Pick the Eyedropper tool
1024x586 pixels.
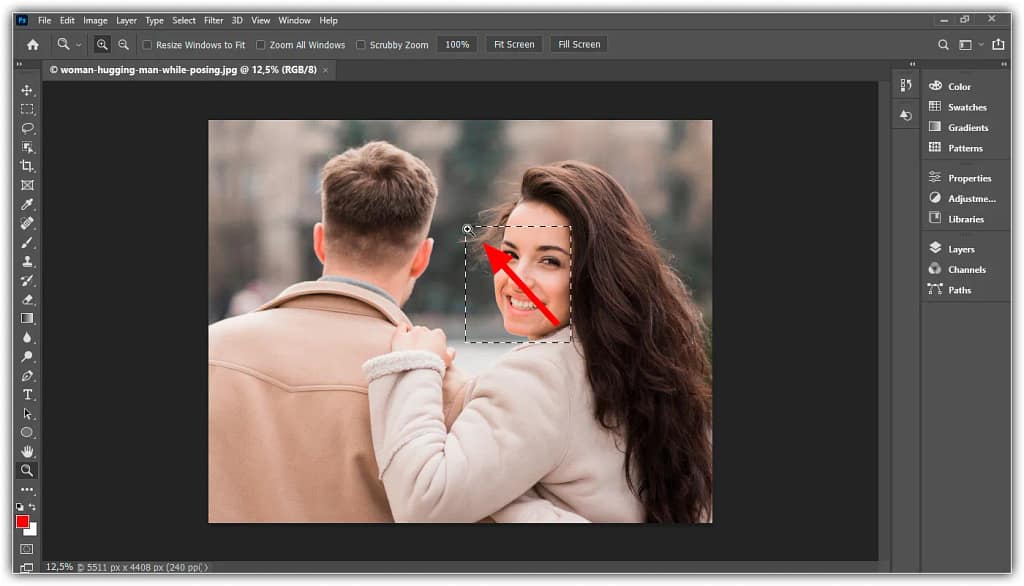click(27, 204)
